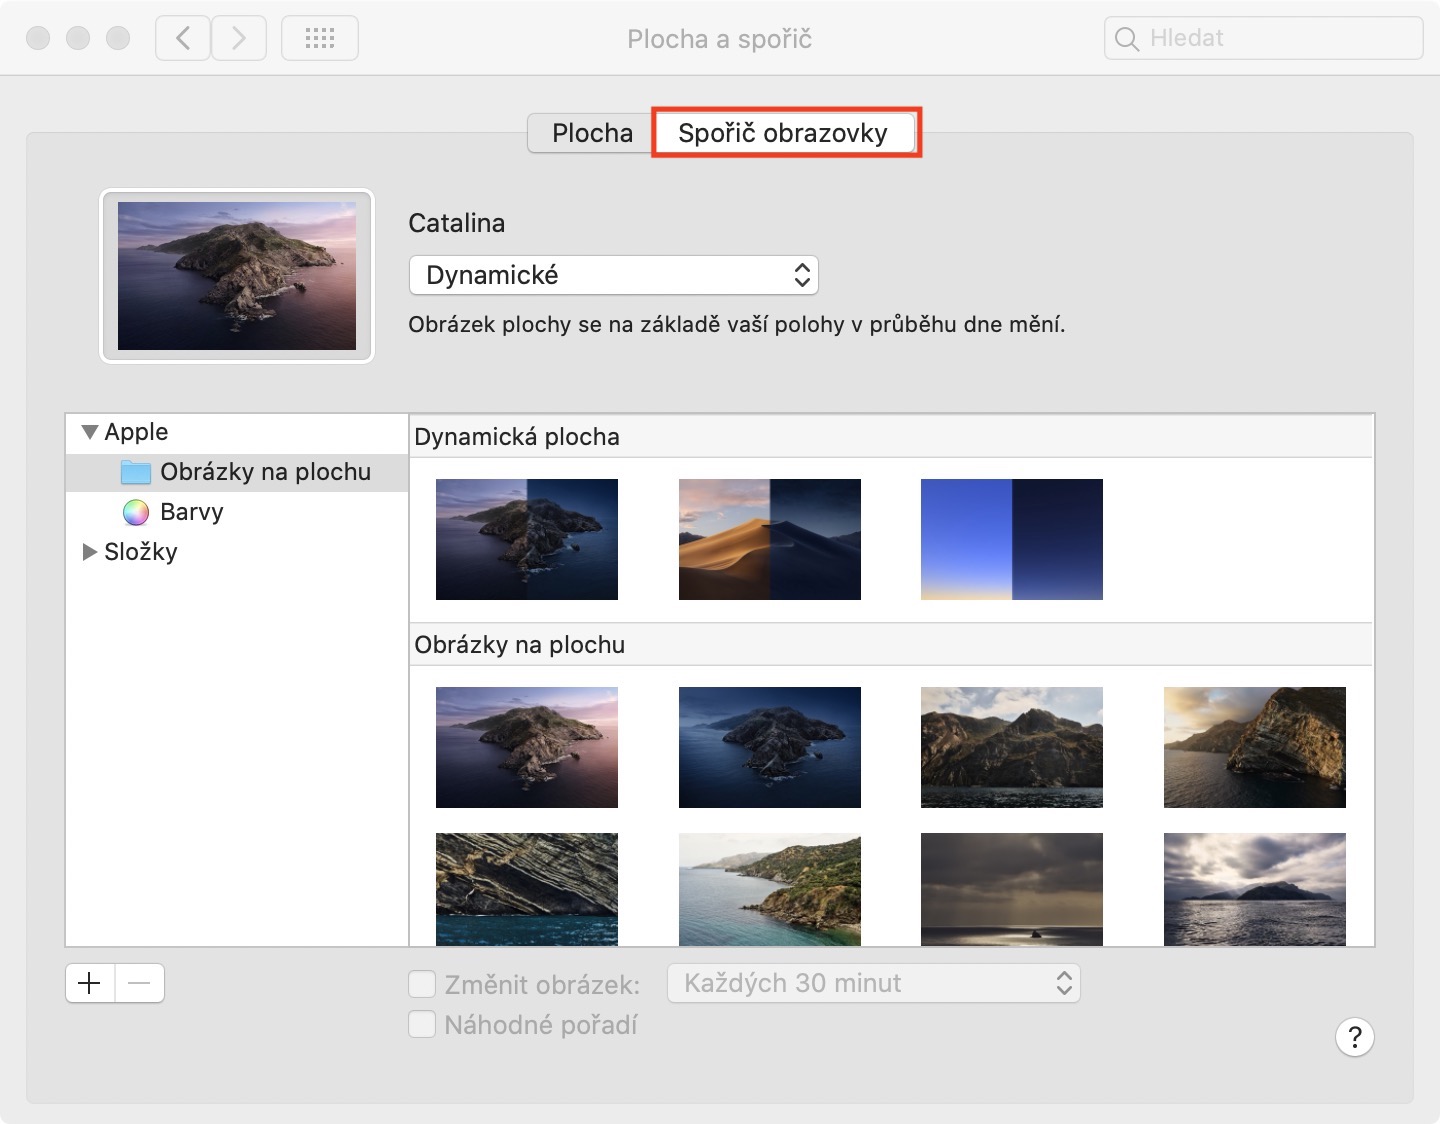
Task: Switch to the Plocha tab
Action: (592, 133)
